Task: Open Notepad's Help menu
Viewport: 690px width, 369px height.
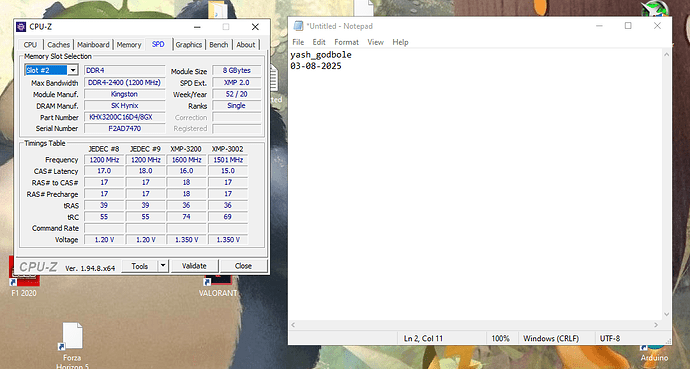Action: [400, 42]
